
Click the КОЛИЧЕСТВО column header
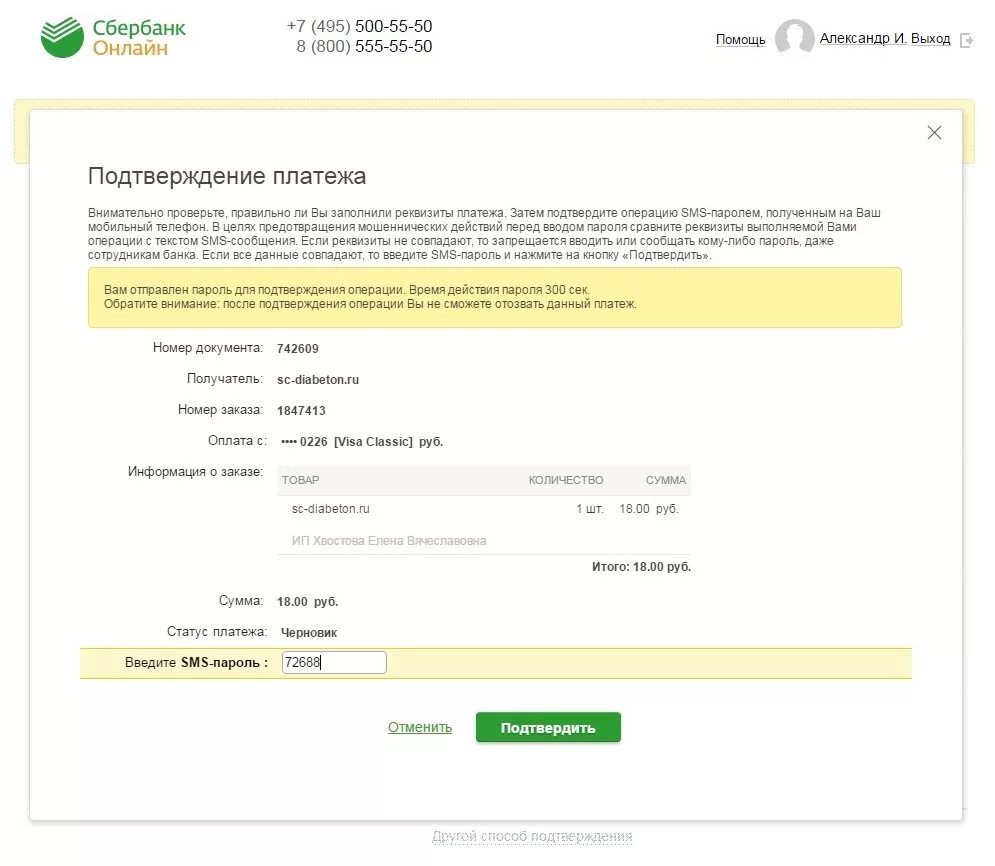[566, 480]
